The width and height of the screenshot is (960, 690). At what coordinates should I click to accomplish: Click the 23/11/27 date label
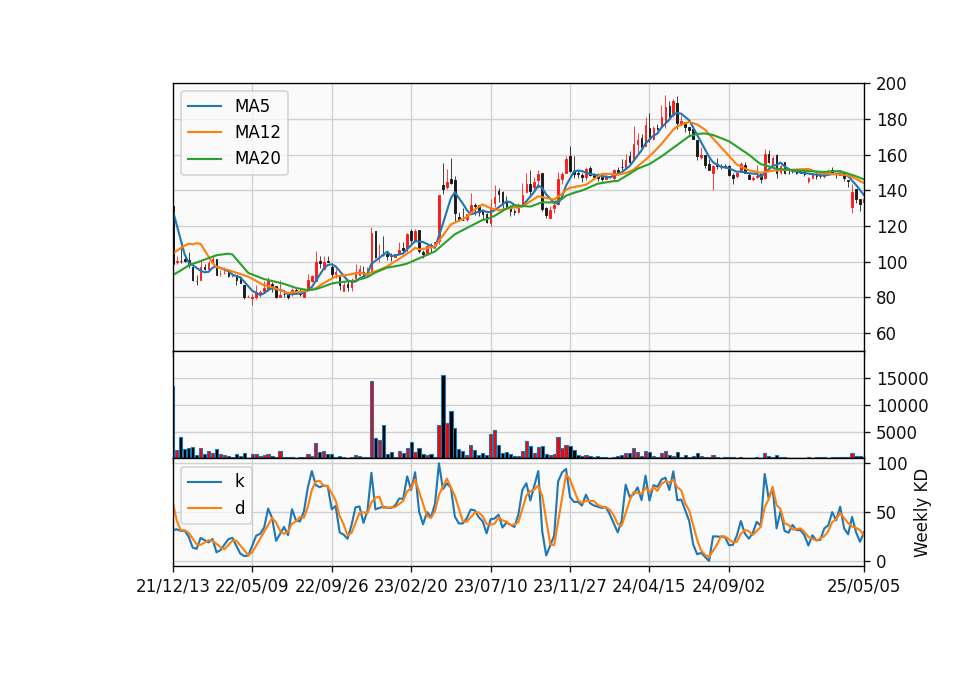[x=570, y=586]
